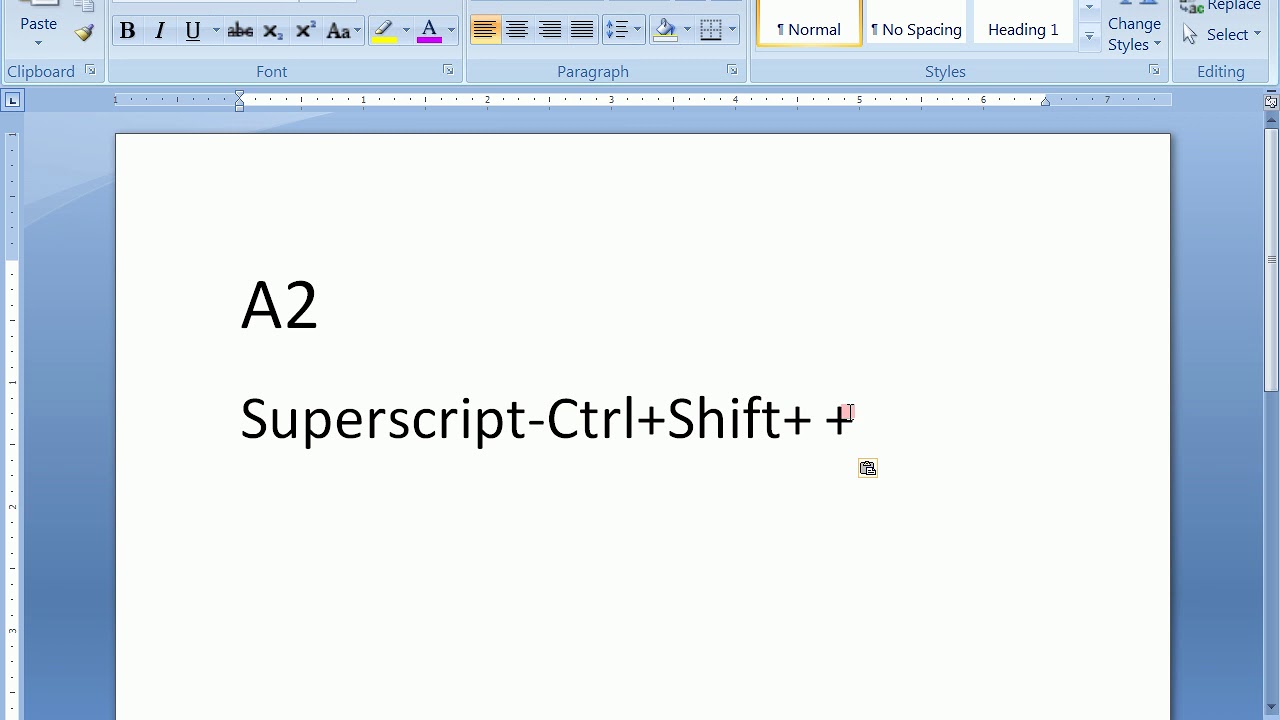Click the Paste Options icon in document
The image size is (1280, 720).
coord(868,468)
